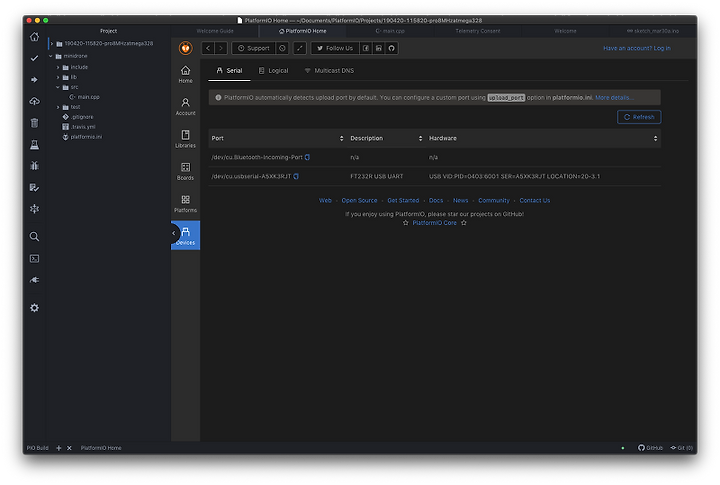The image size is (720, 485).
Task: Sort table by Port column arrows
Action: pyautogui.click(x=341, y=138)
